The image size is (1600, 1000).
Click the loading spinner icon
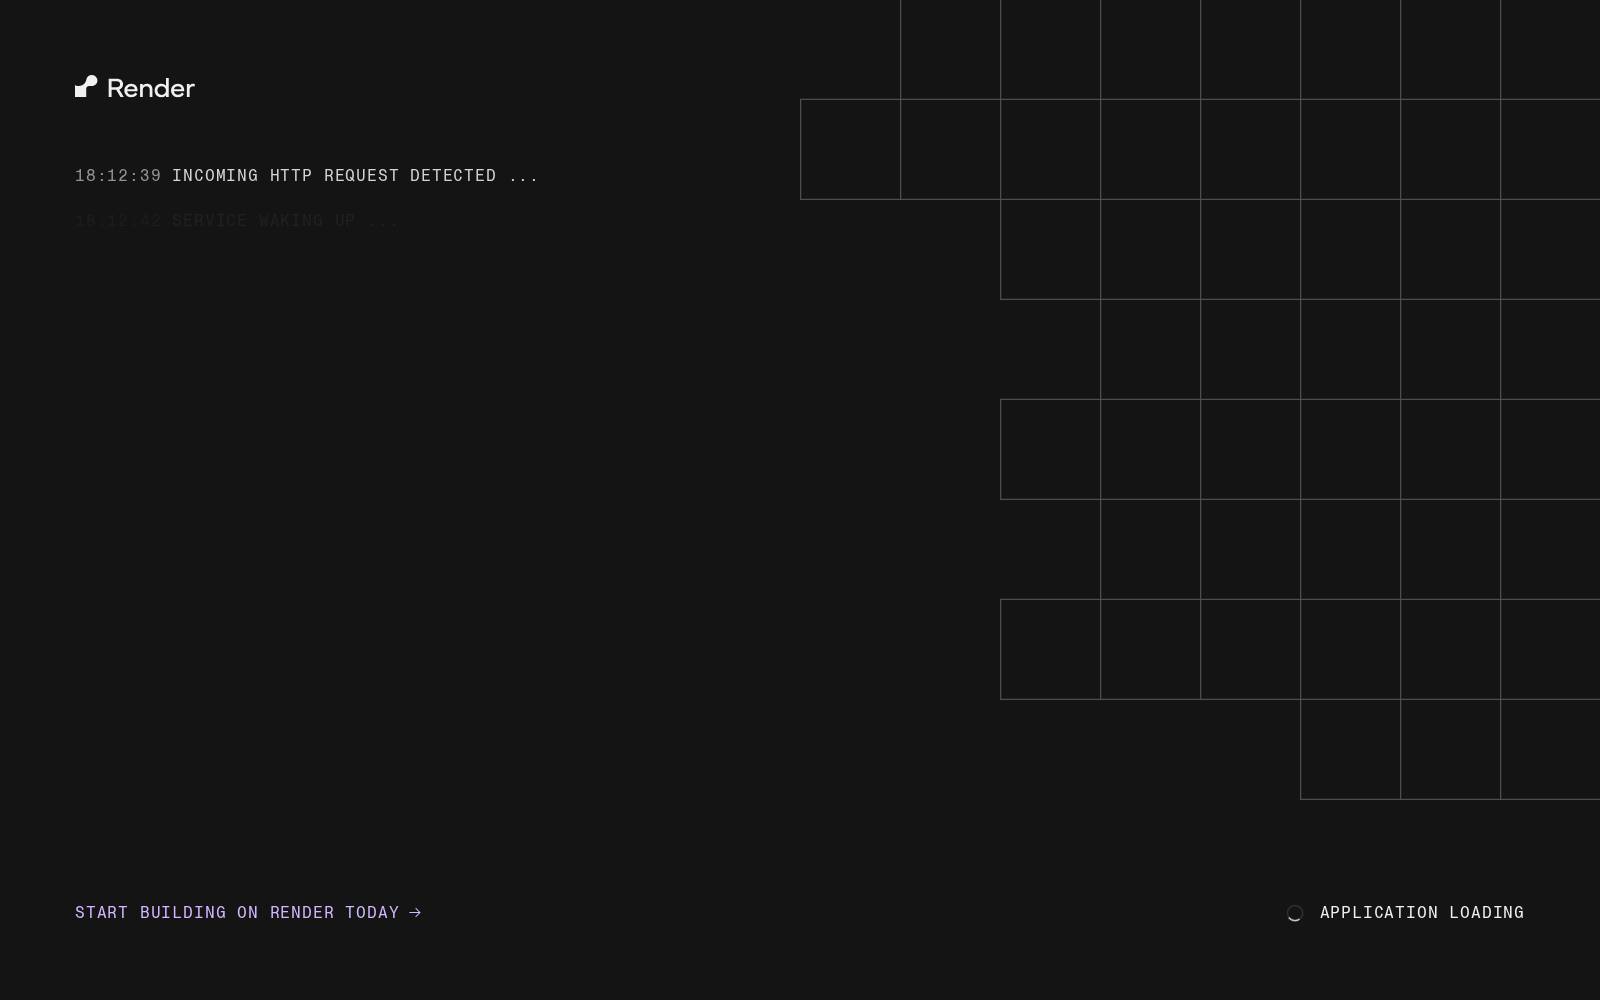coord(1294,913)
